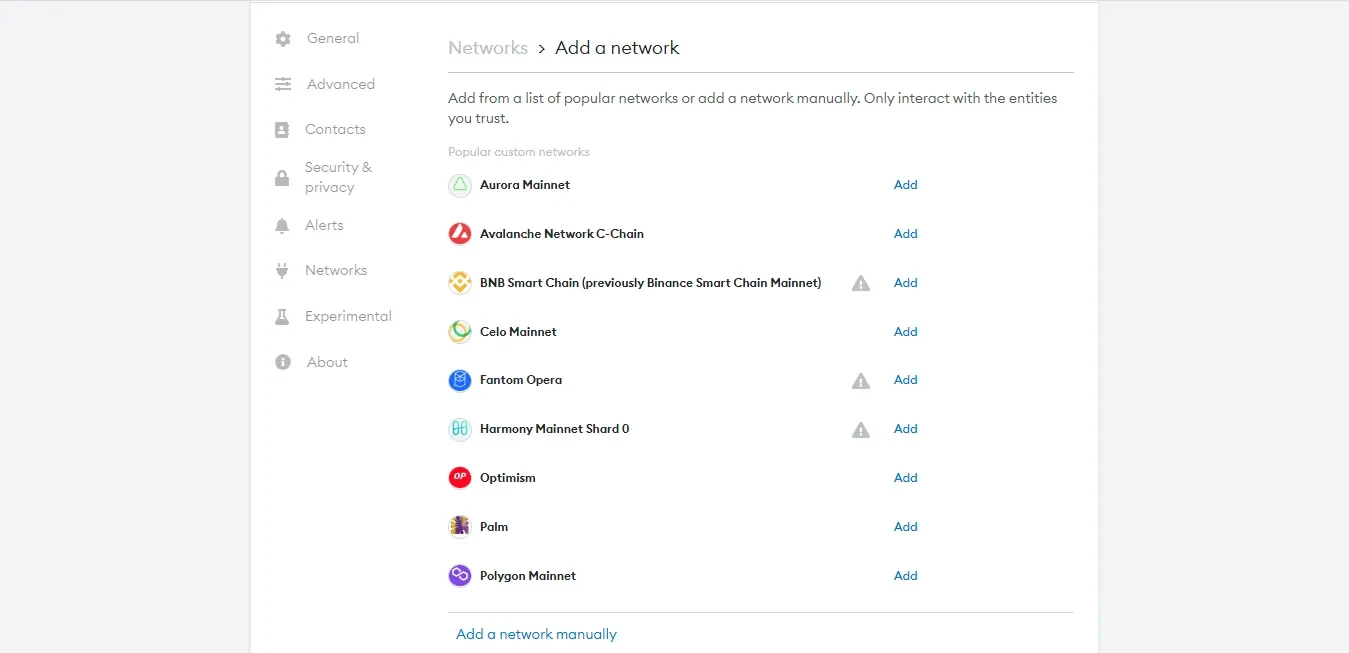Click the BNB Smart Chain name text

click(x=650, y=283)
